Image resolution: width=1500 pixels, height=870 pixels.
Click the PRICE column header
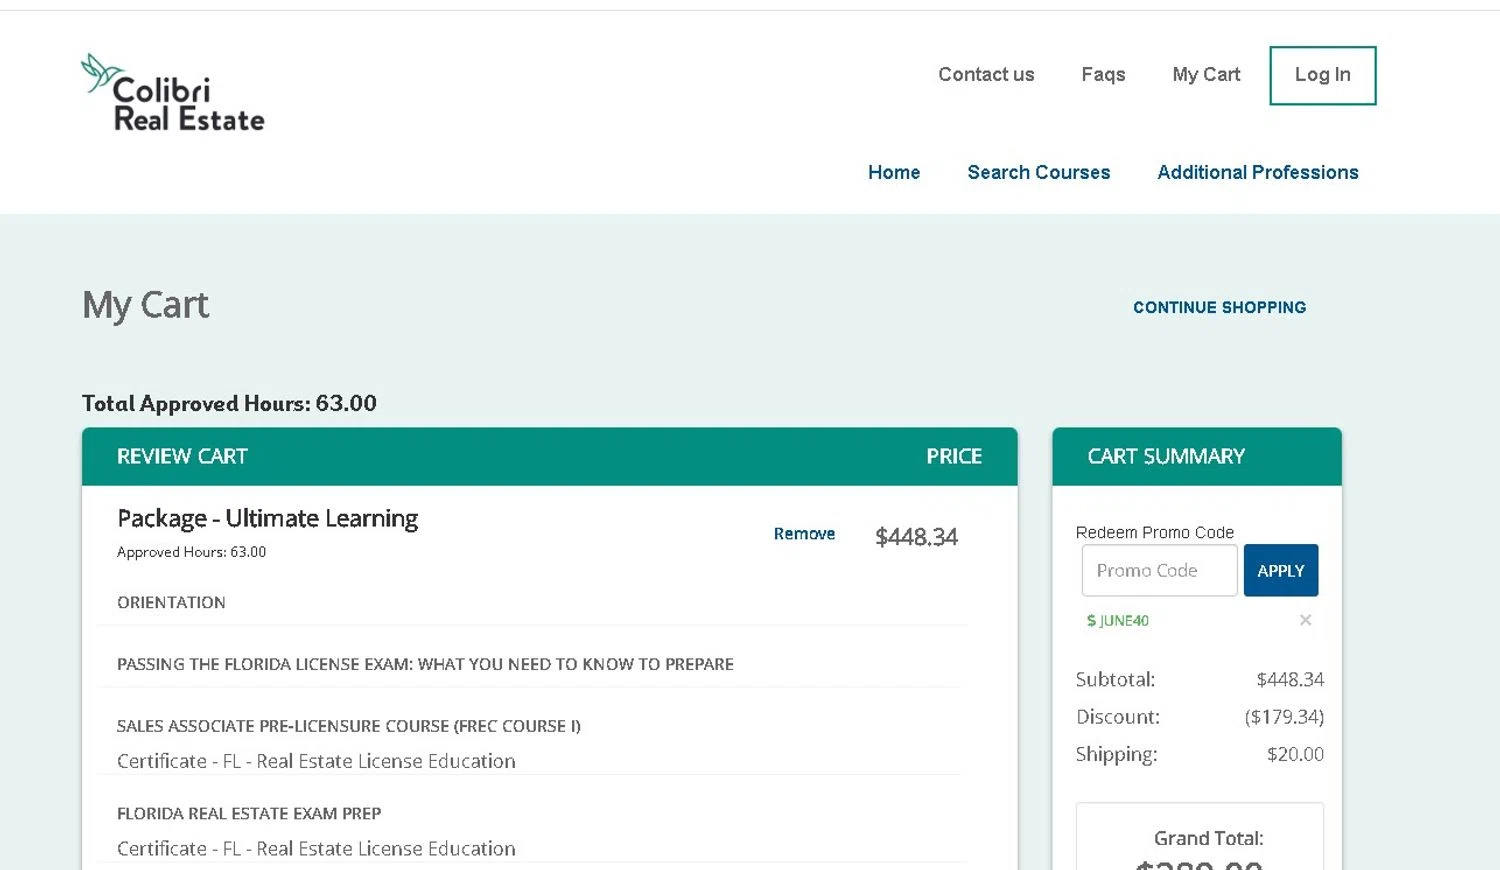[954, 457]
